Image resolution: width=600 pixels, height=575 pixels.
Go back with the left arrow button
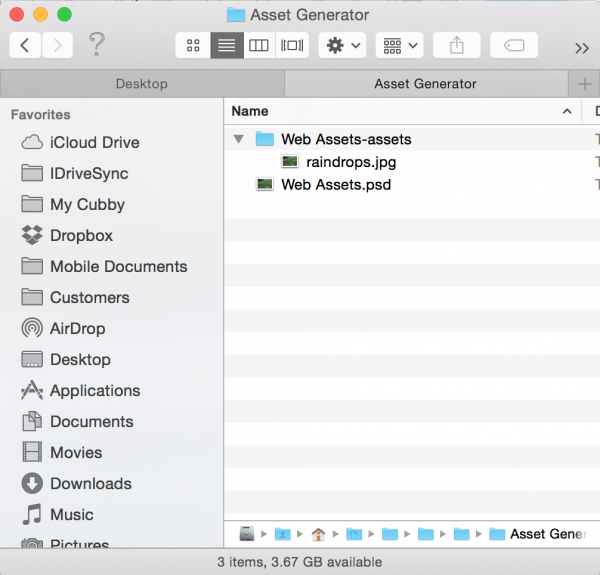tap(25, 46)
